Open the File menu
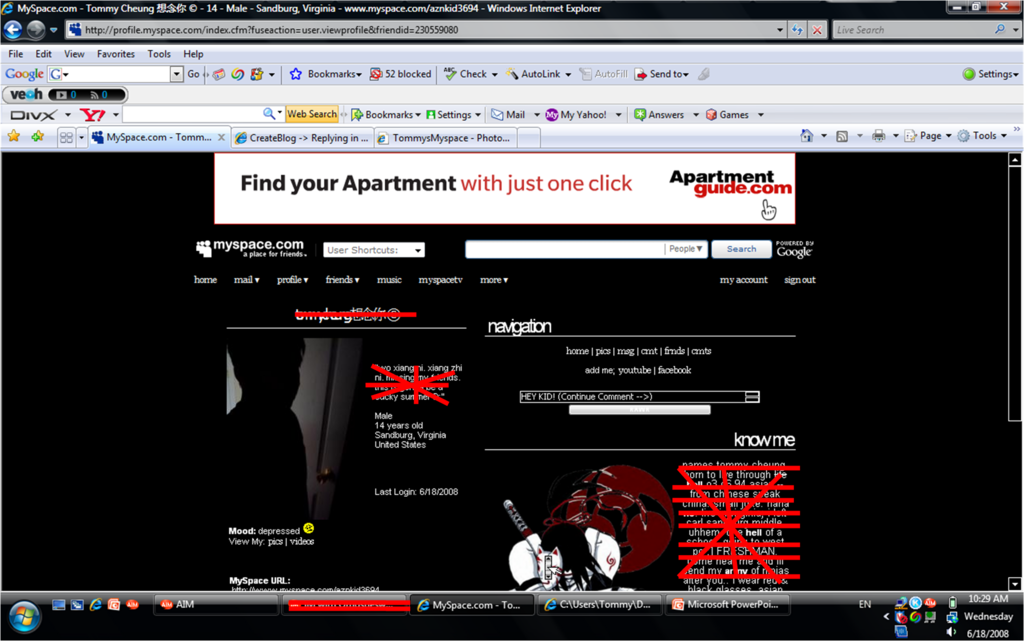1024x641 pixels. click(x=16, y=54)
